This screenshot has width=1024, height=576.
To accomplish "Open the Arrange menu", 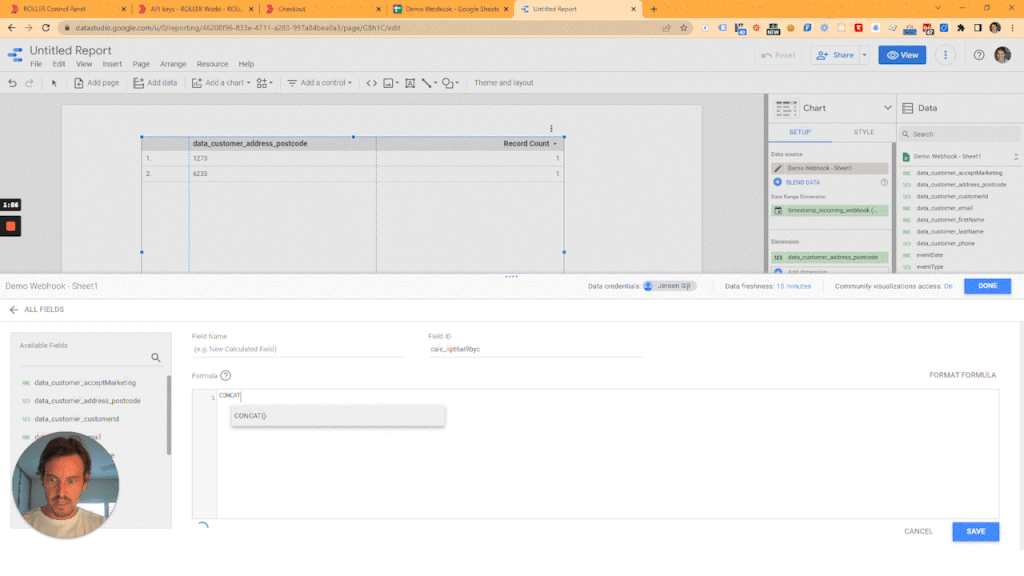I will point(173,64).
